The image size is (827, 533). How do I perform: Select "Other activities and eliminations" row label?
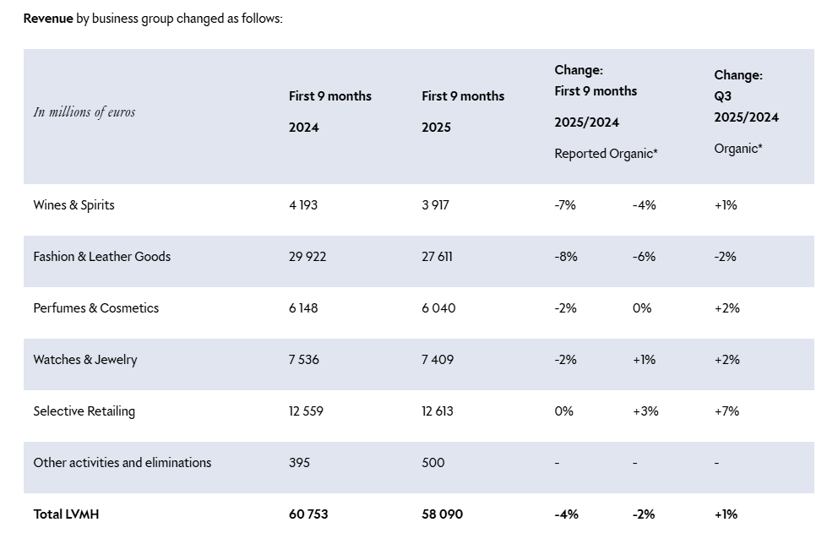click(x=122, y=463)
